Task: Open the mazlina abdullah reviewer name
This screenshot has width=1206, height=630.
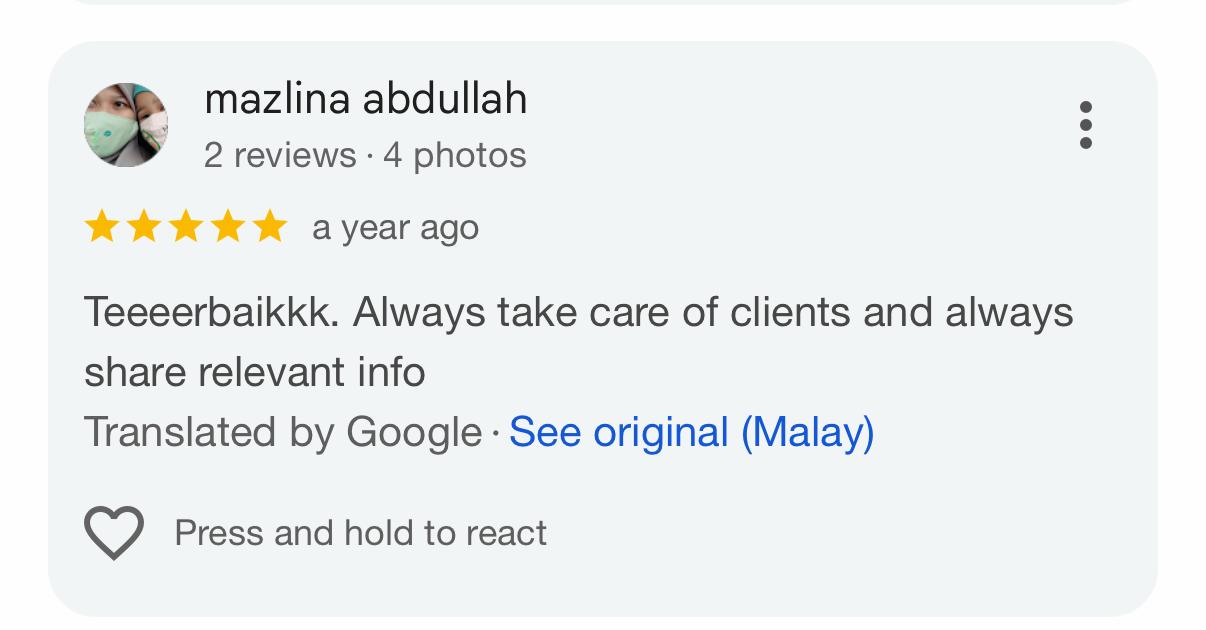Action: tap(365, 99)
